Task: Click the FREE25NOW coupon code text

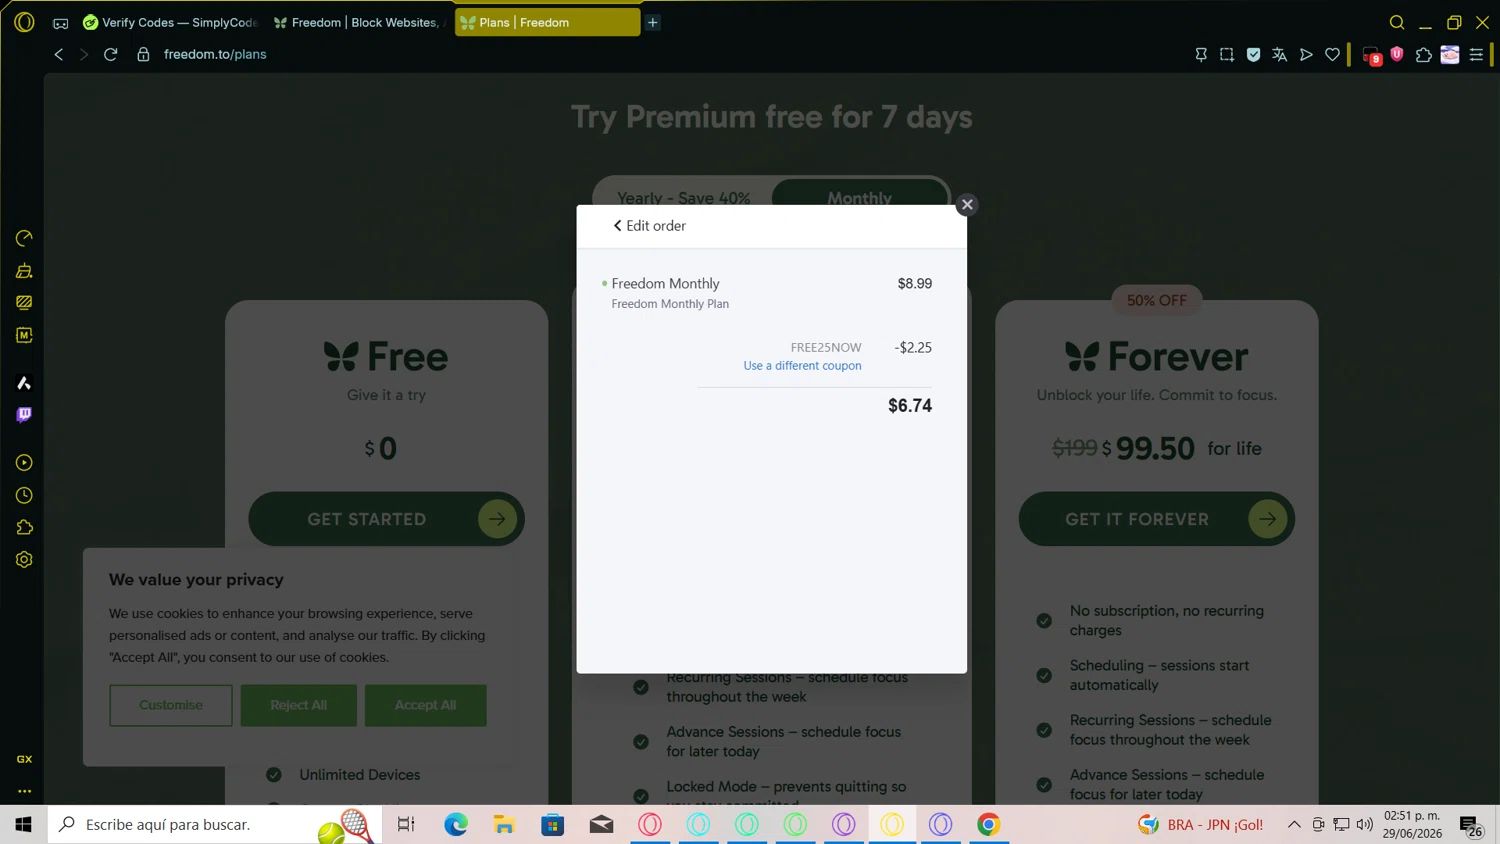Action: point(826,347)
